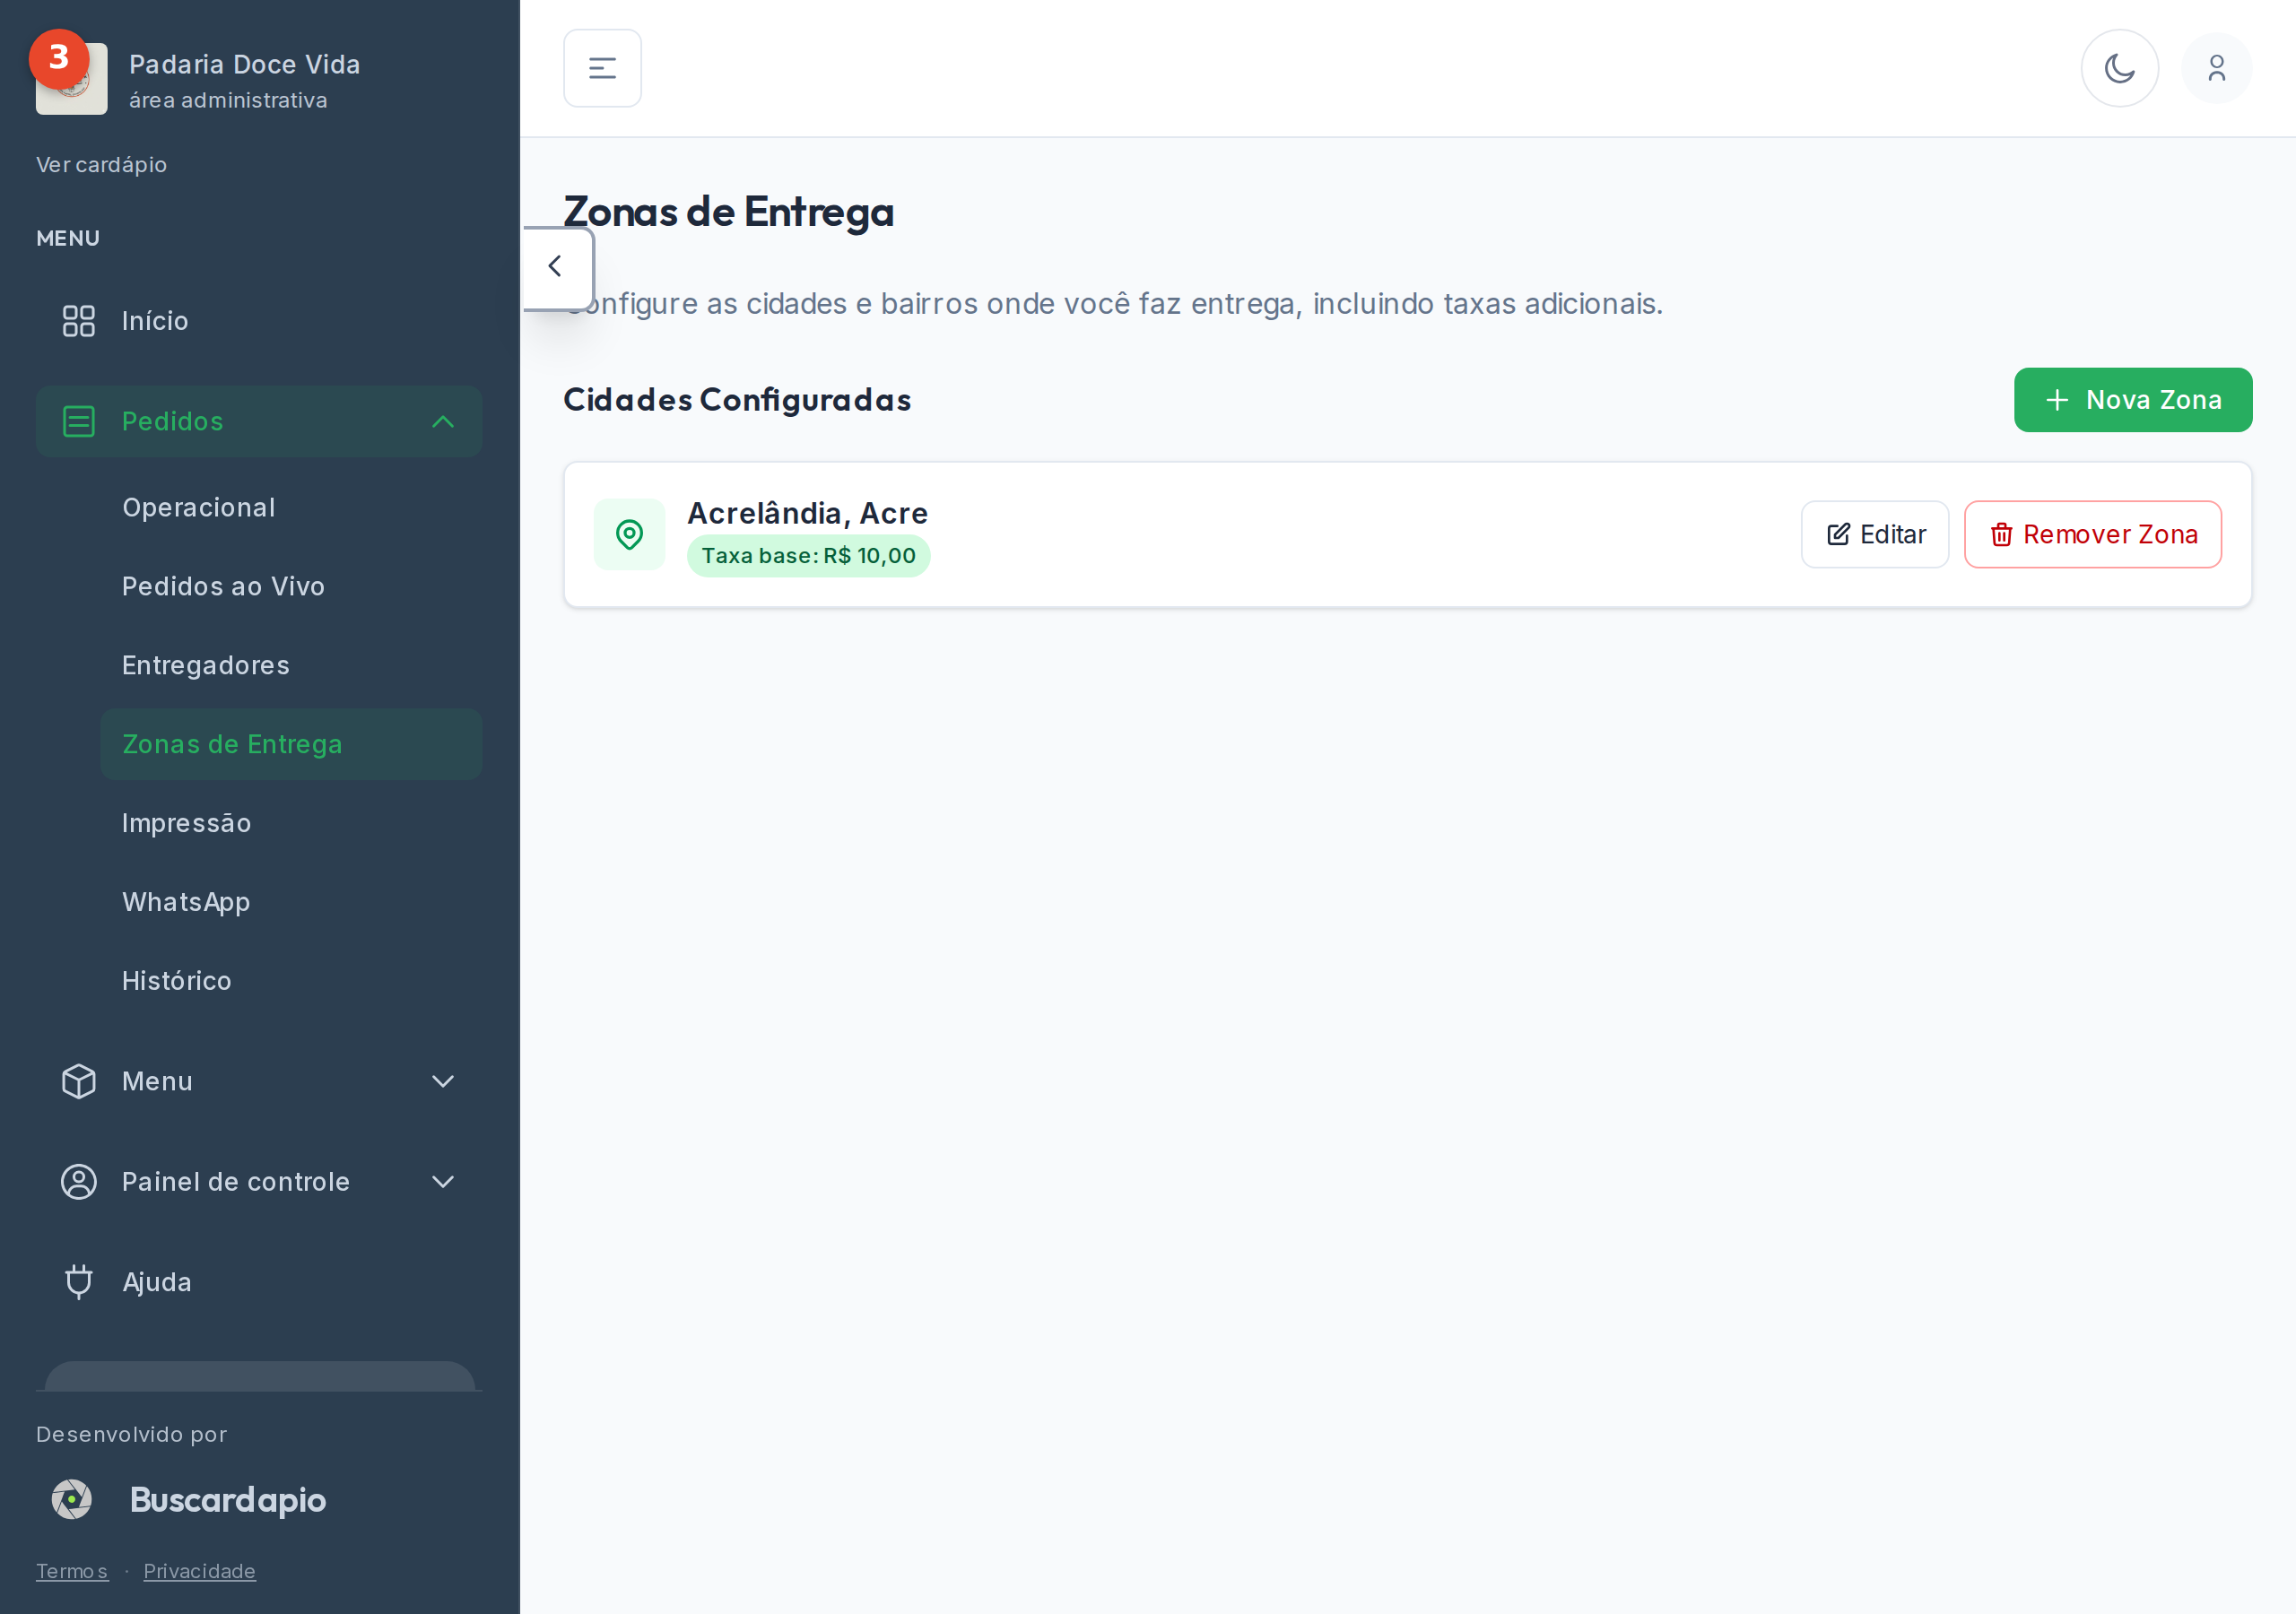
Task: Open the user profile icon
Action: click(2216, 68)
